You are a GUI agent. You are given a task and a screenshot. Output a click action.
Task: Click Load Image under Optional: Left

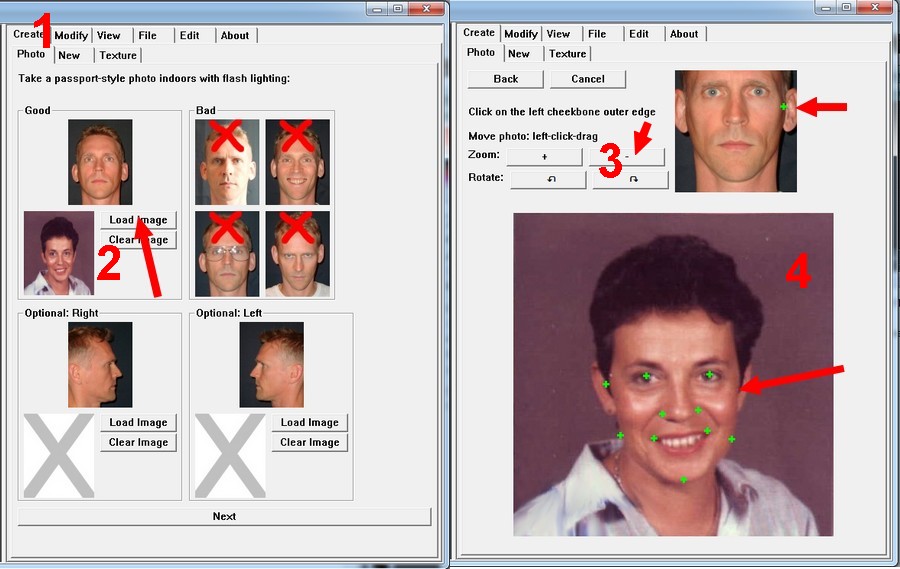tap(309, 423)
